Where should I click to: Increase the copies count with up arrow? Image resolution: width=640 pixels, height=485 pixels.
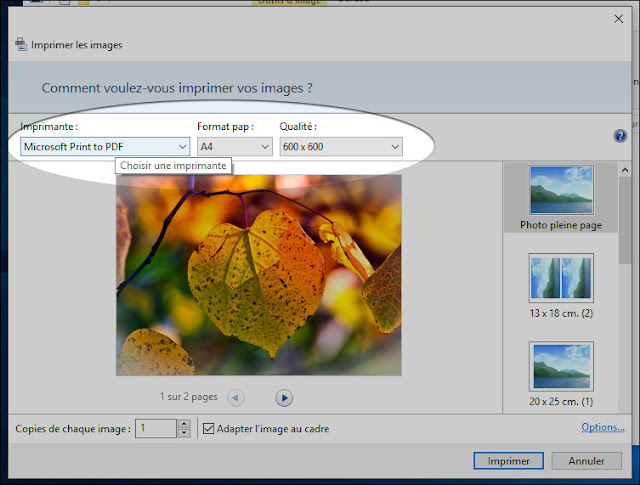184,424
